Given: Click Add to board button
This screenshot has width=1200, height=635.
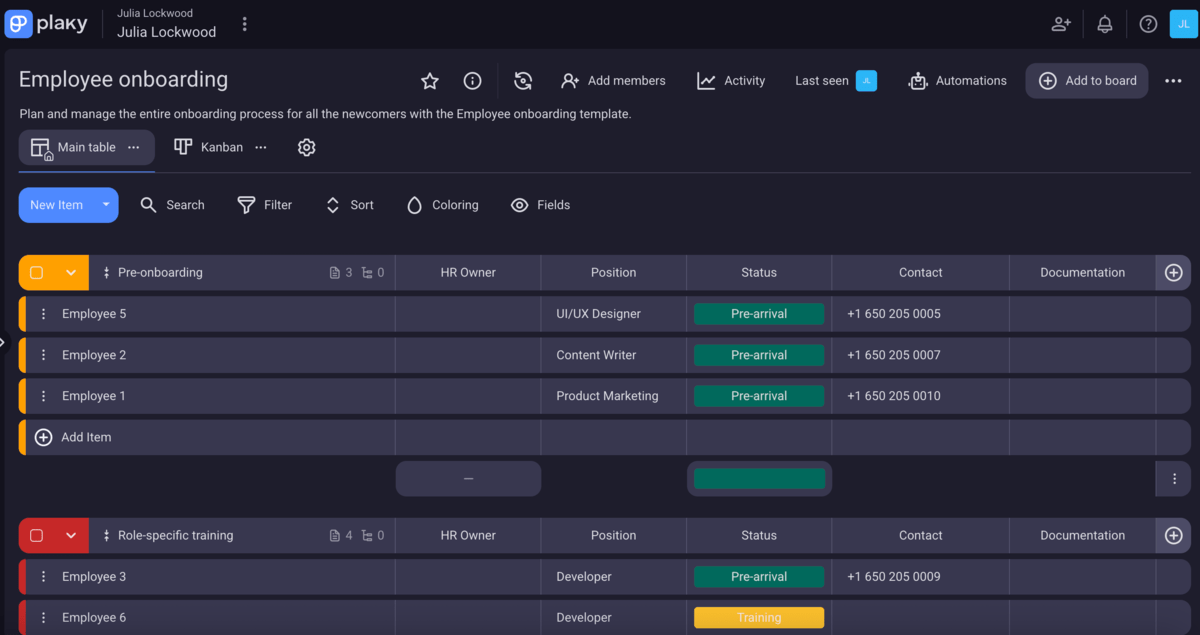Looking at the screenshot, I should click(x=1087, y=81).
